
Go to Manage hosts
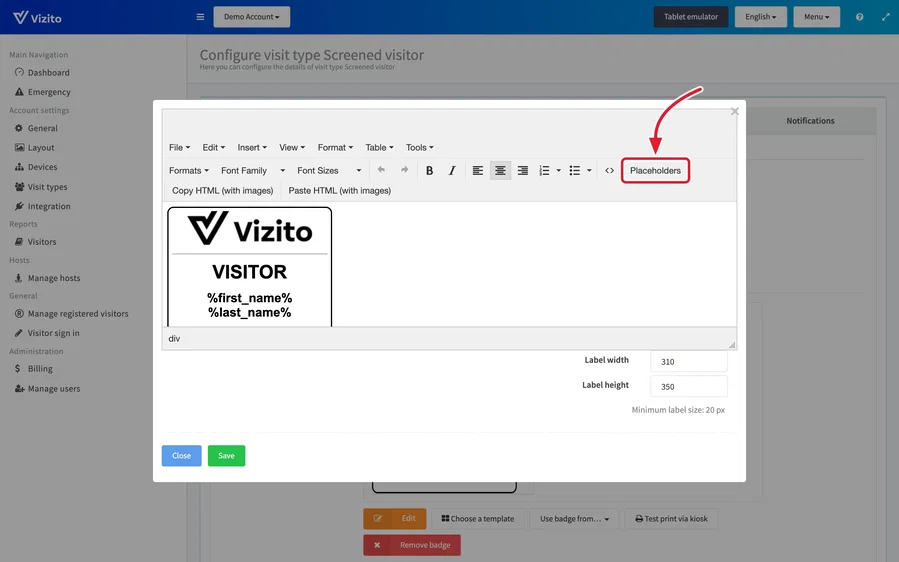pos(54,278)
